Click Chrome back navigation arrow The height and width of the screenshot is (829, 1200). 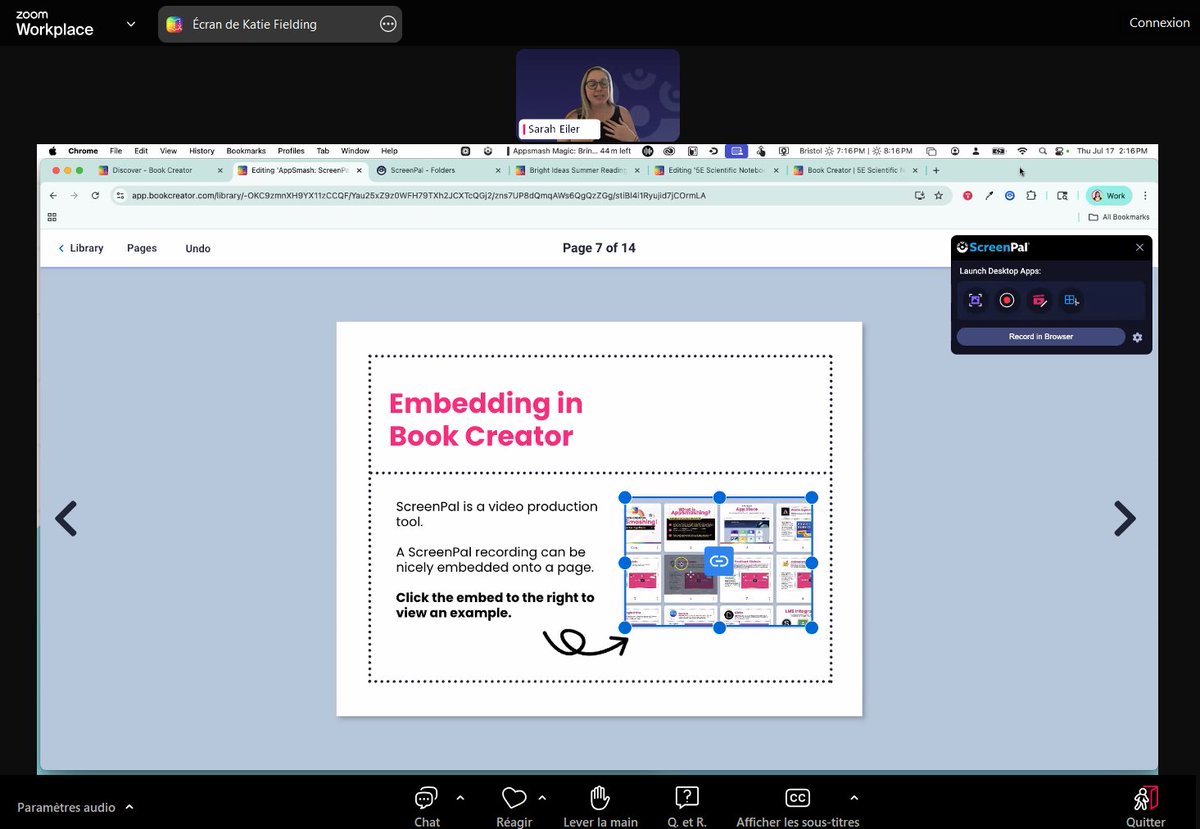click(x=53, y=195)
